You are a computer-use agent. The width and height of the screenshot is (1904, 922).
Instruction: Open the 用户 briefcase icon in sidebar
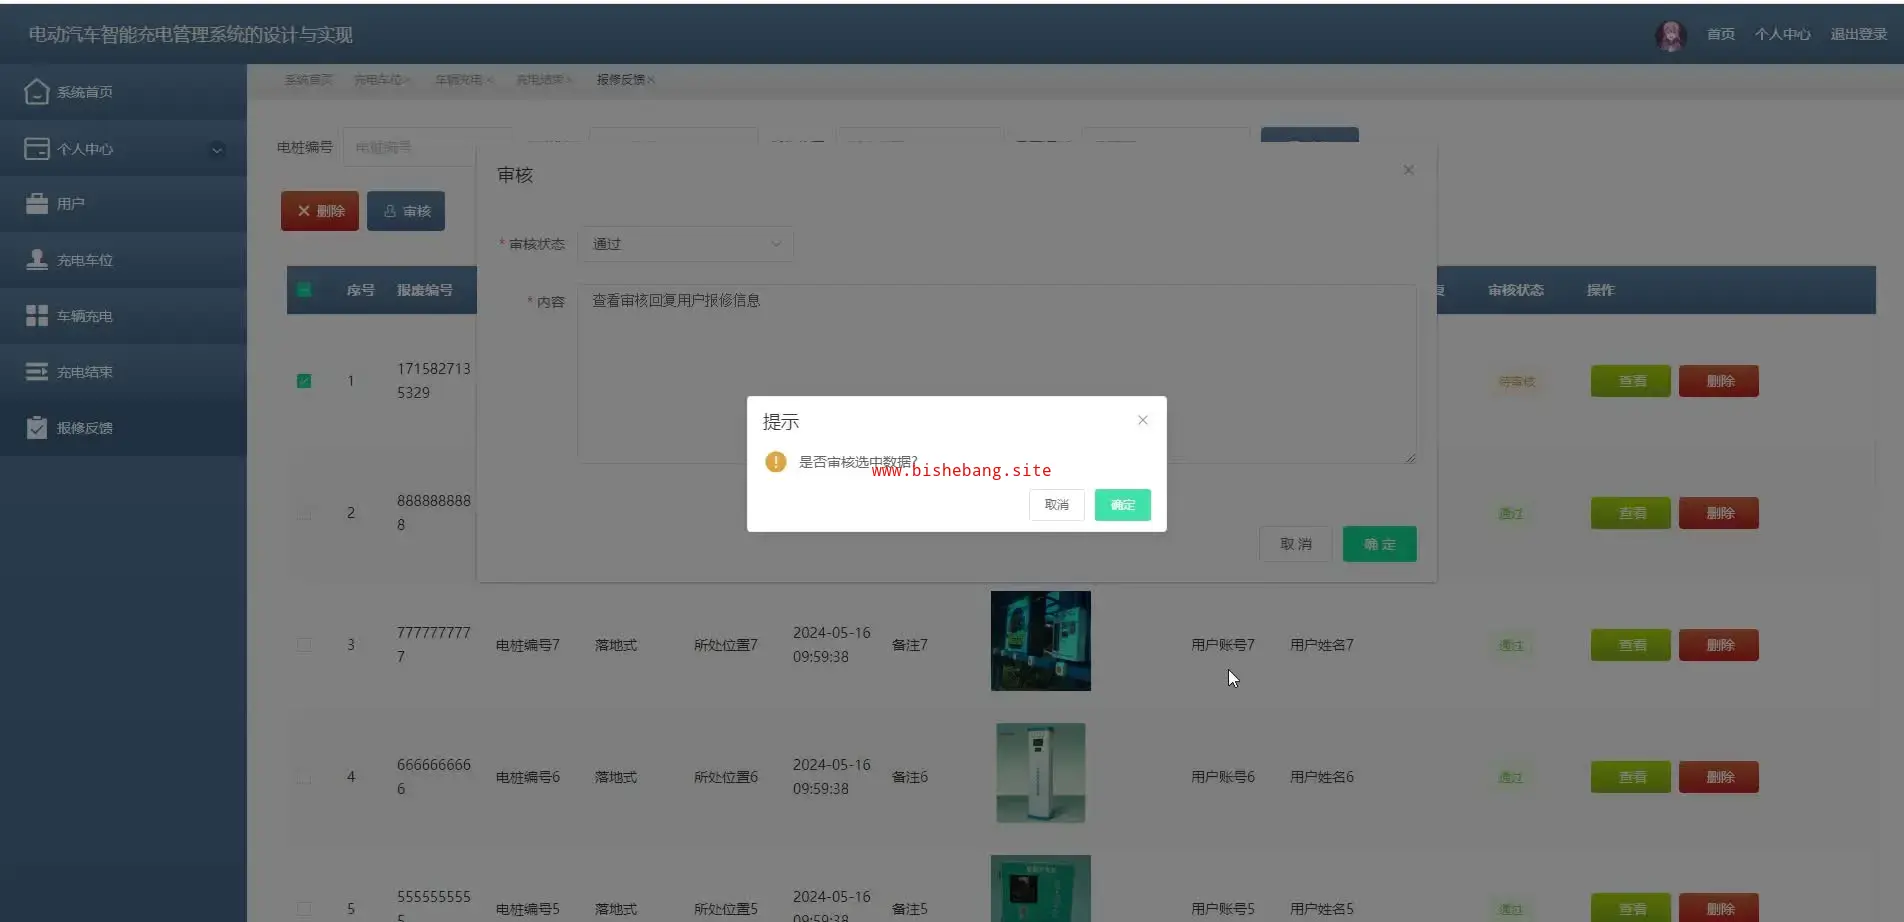[37, 204]
